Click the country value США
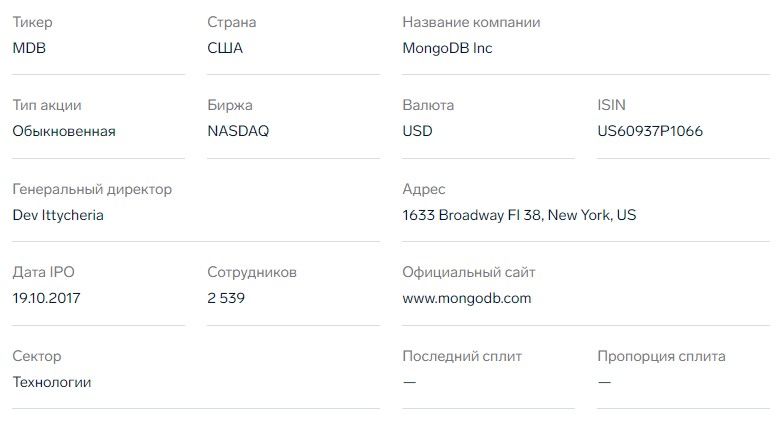This screenshot has width=776, height=421. (225, 48)
